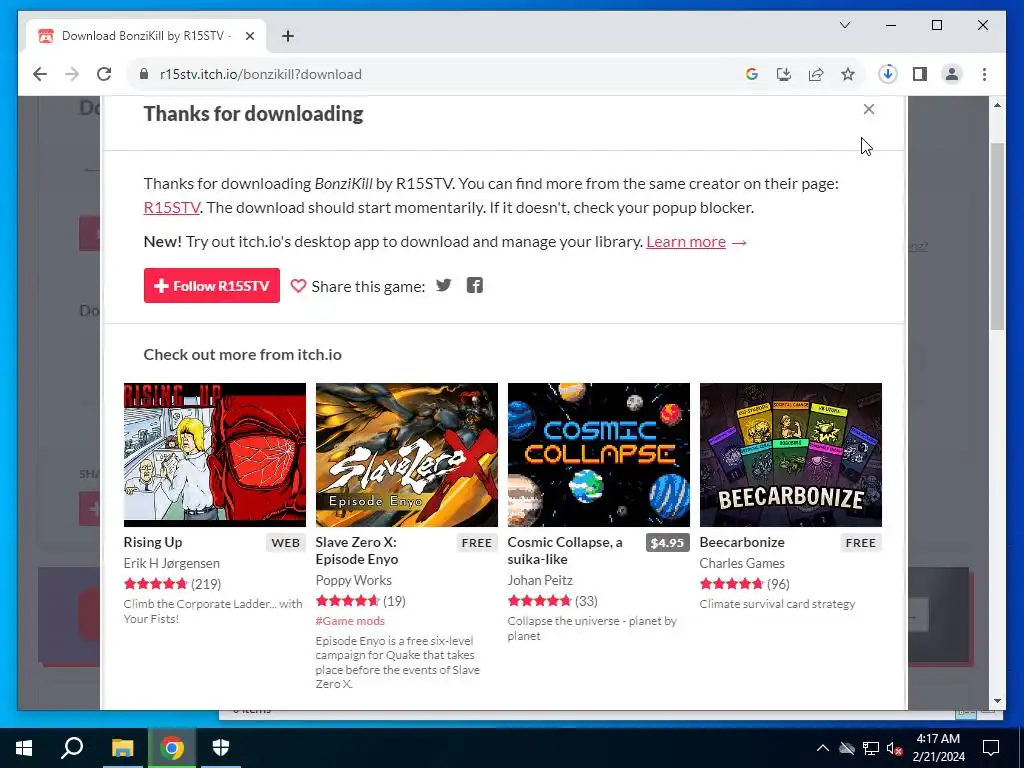Image resolution: width=1024 pixels, height=768 pixels.
Task: Open a new tab with the plus button
Action: click(x=288, y=37)
